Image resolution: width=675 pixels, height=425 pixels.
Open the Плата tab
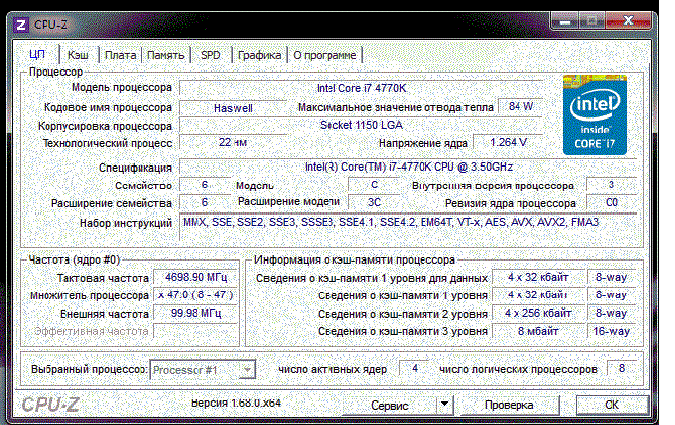click(x=121, y=55)
